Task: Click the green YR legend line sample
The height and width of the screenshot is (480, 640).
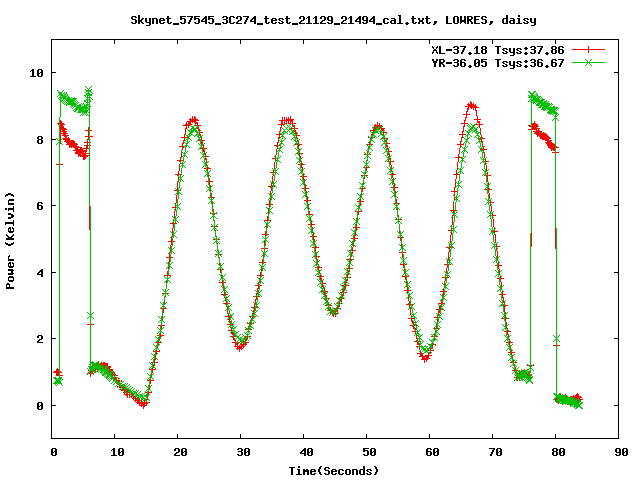Action: pos(588,62)
